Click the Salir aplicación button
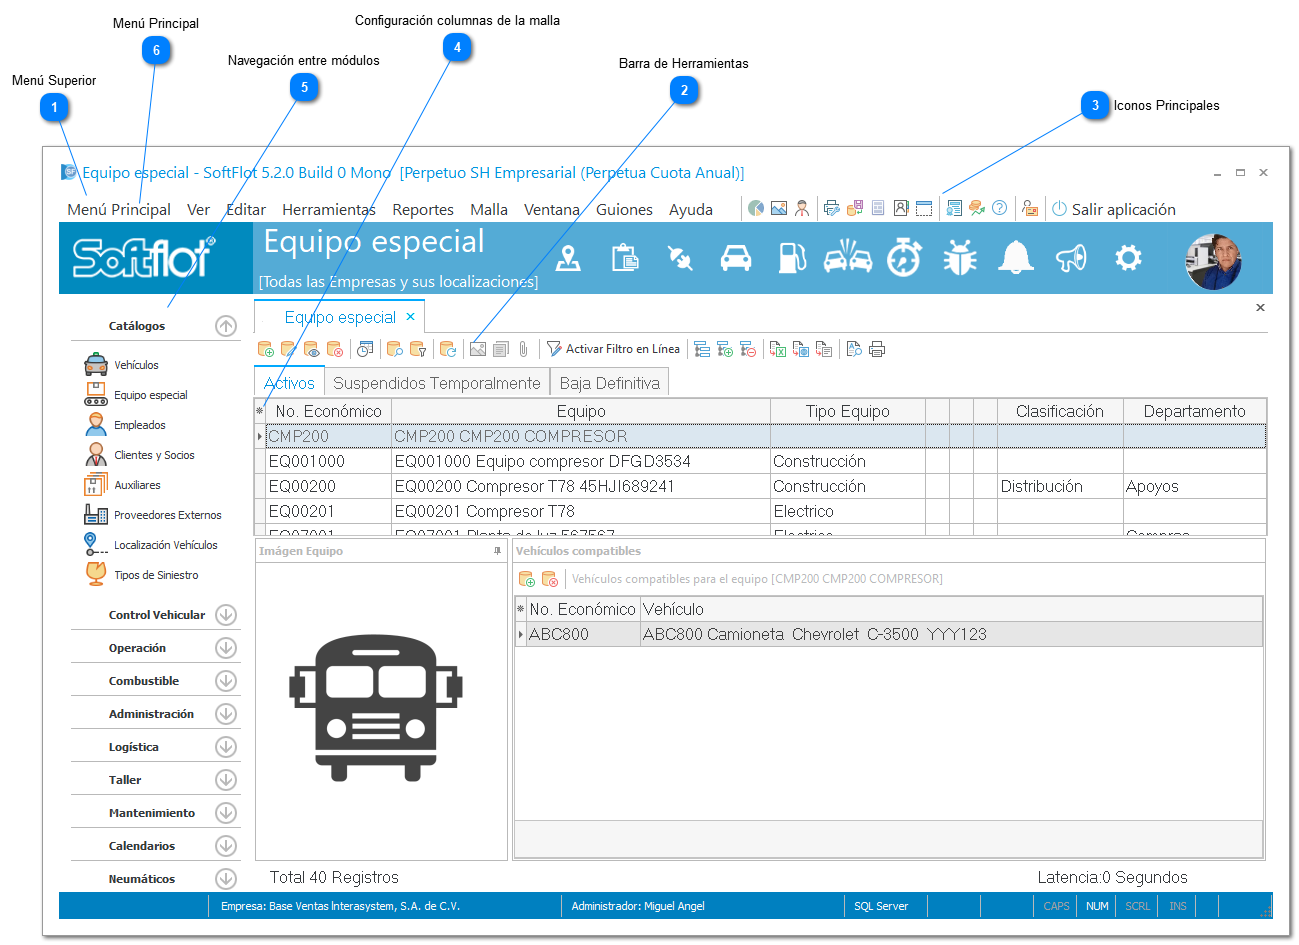 tap(1113, 209)
